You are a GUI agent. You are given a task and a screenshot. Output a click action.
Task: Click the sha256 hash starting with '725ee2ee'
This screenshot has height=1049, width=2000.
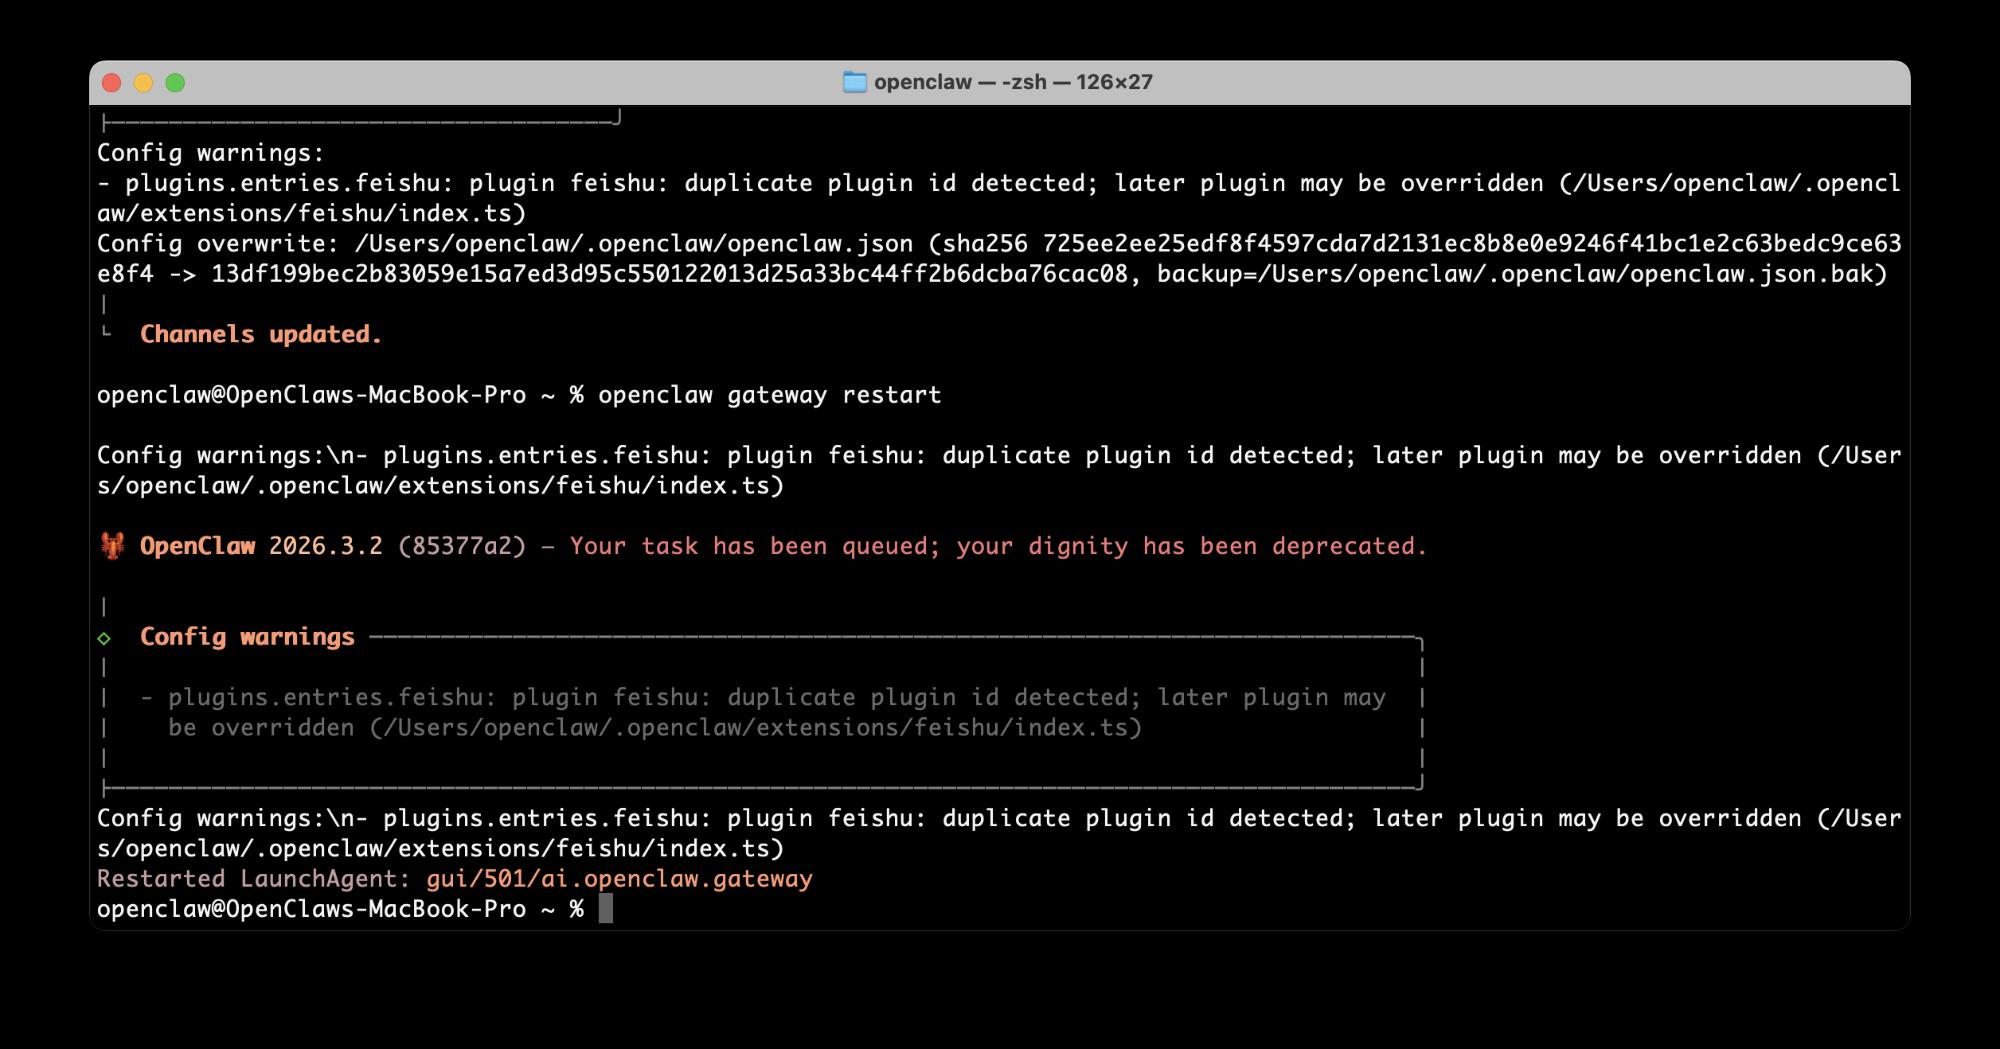[1000, 259]
